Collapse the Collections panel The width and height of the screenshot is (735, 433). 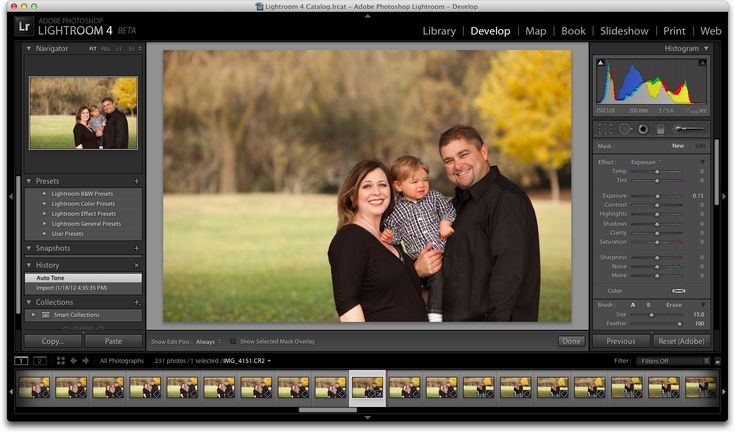pyautogui.click(x=29, y=302)
